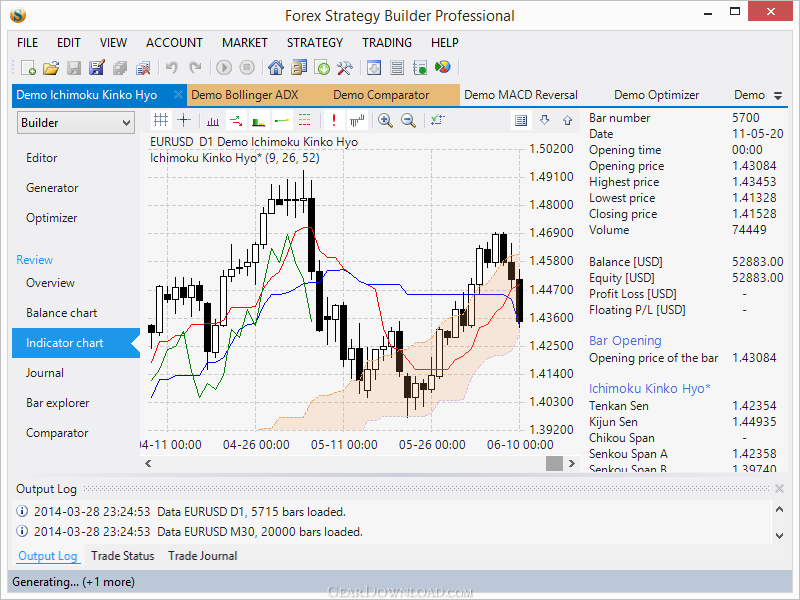800x600 pixels.
Task: Open the Overview review page
Action: click(50, 283)
